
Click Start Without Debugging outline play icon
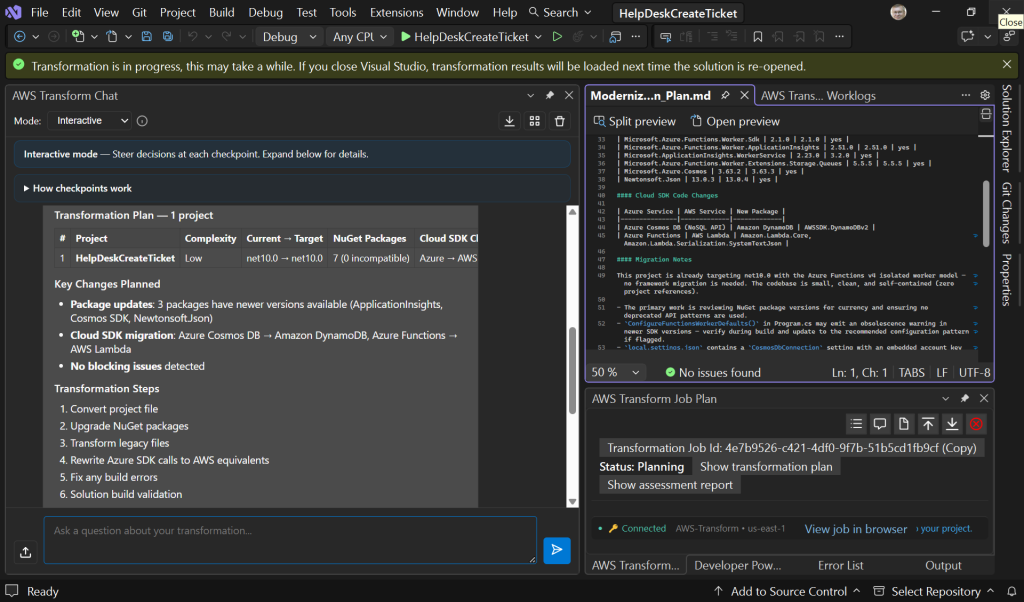pos(557,37)
